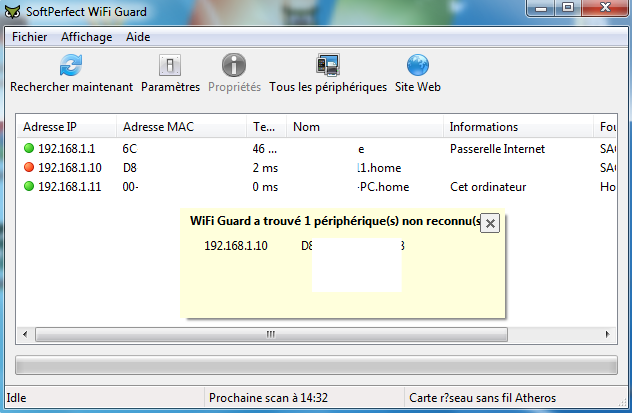The image size is (632, 413).
Task: Click the Rechercher maintenant refresh icon
Action: pyautogui.click(x=71, y=65)
